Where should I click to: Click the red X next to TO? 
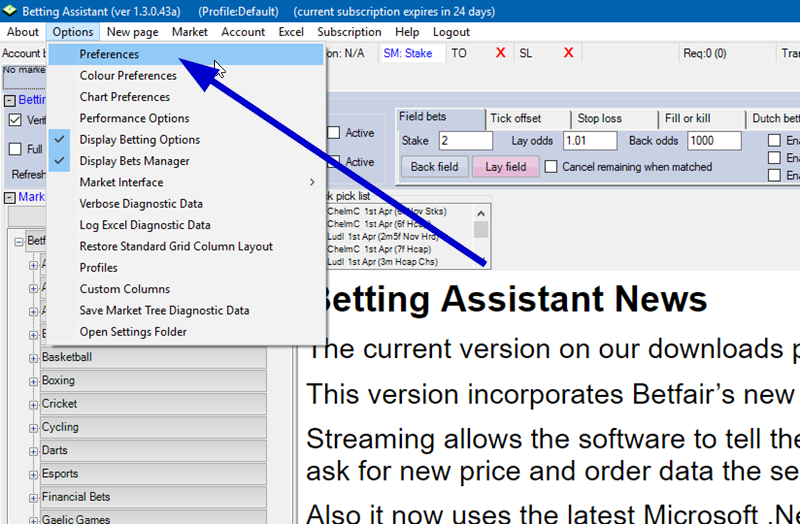point(501,53)
